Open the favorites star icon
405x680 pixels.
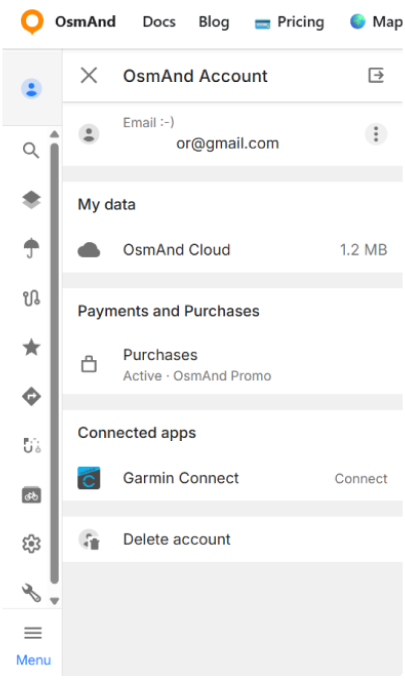point(31,347)
